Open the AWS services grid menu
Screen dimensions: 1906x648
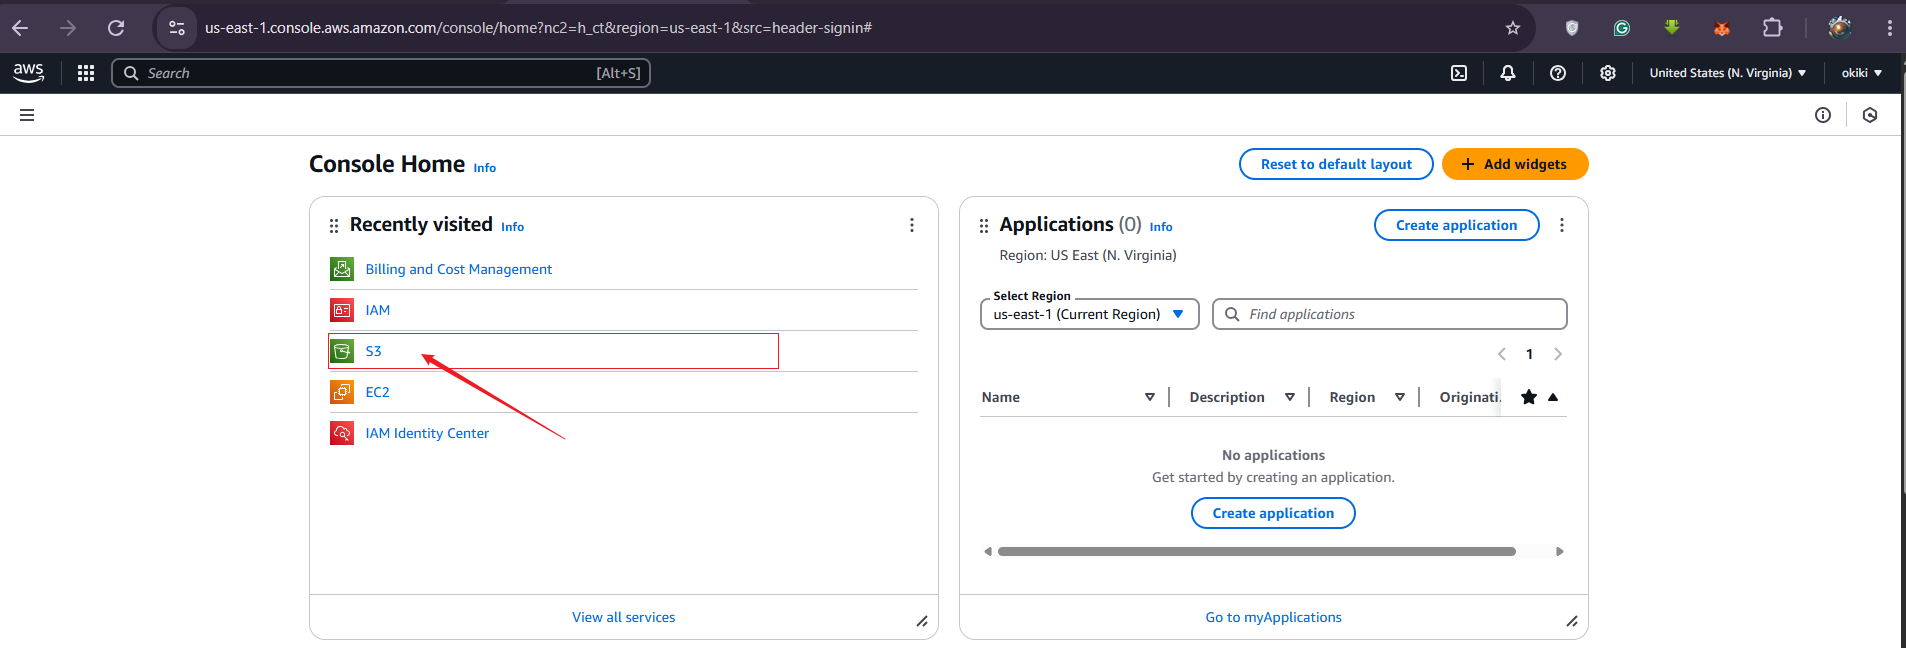pyautogui.click(x=86, y=73)
